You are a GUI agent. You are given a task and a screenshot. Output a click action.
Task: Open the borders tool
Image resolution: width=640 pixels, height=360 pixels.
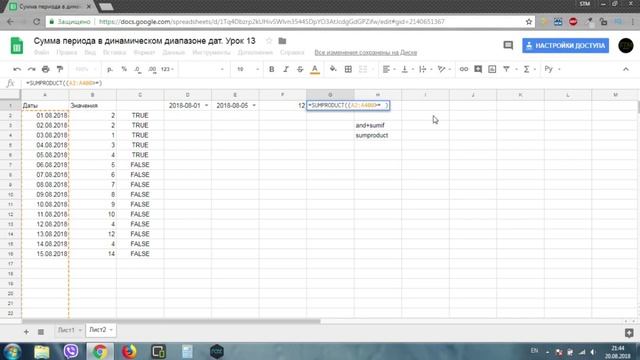point(348,69)
